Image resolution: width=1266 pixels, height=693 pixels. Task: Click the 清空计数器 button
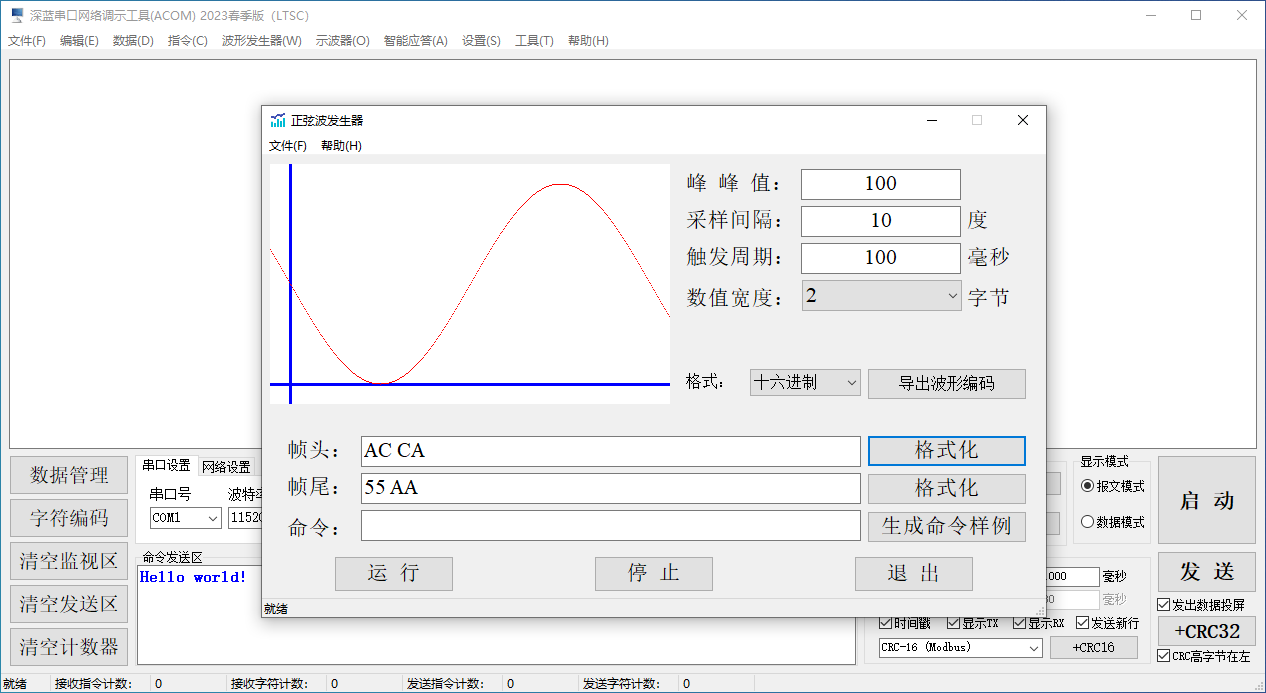69,647
